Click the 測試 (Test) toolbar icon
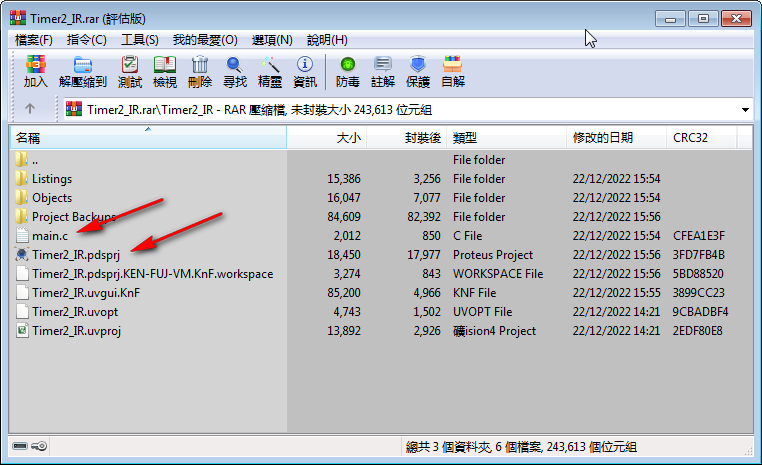Screen dimensions: 762x465 (130, 64)
